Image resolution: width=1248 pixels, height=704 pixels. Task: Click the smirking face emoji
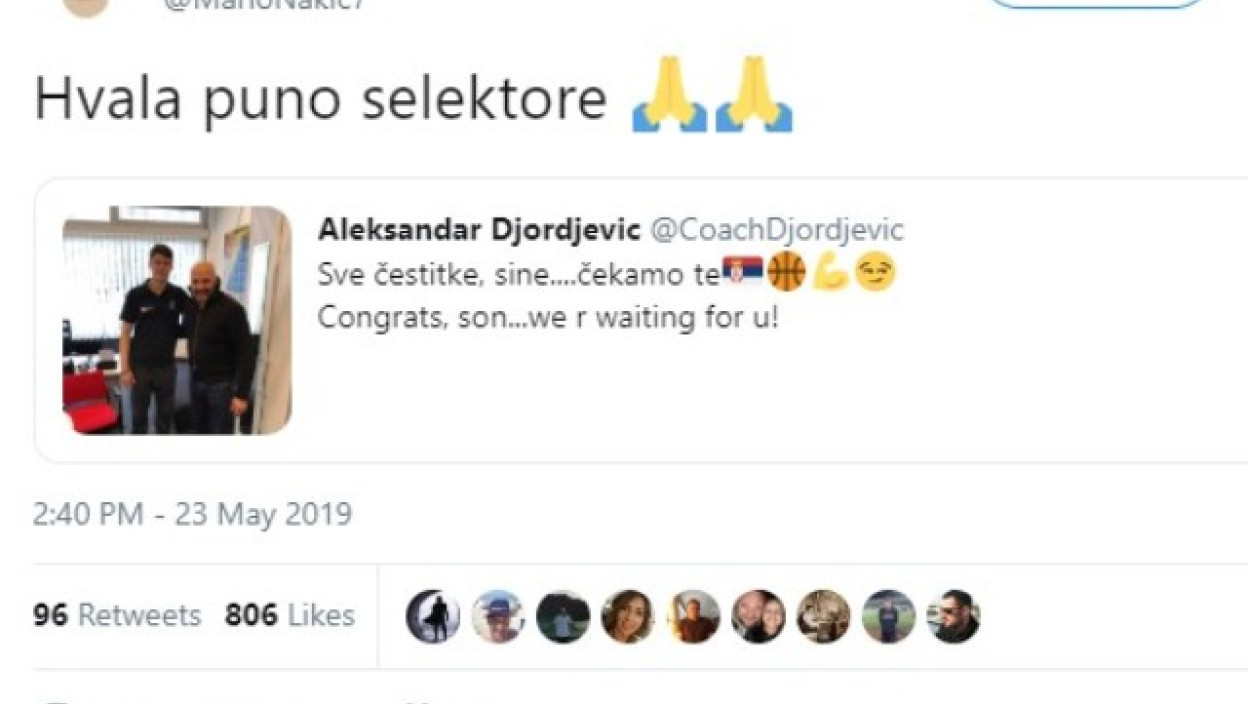pos(874,272)
